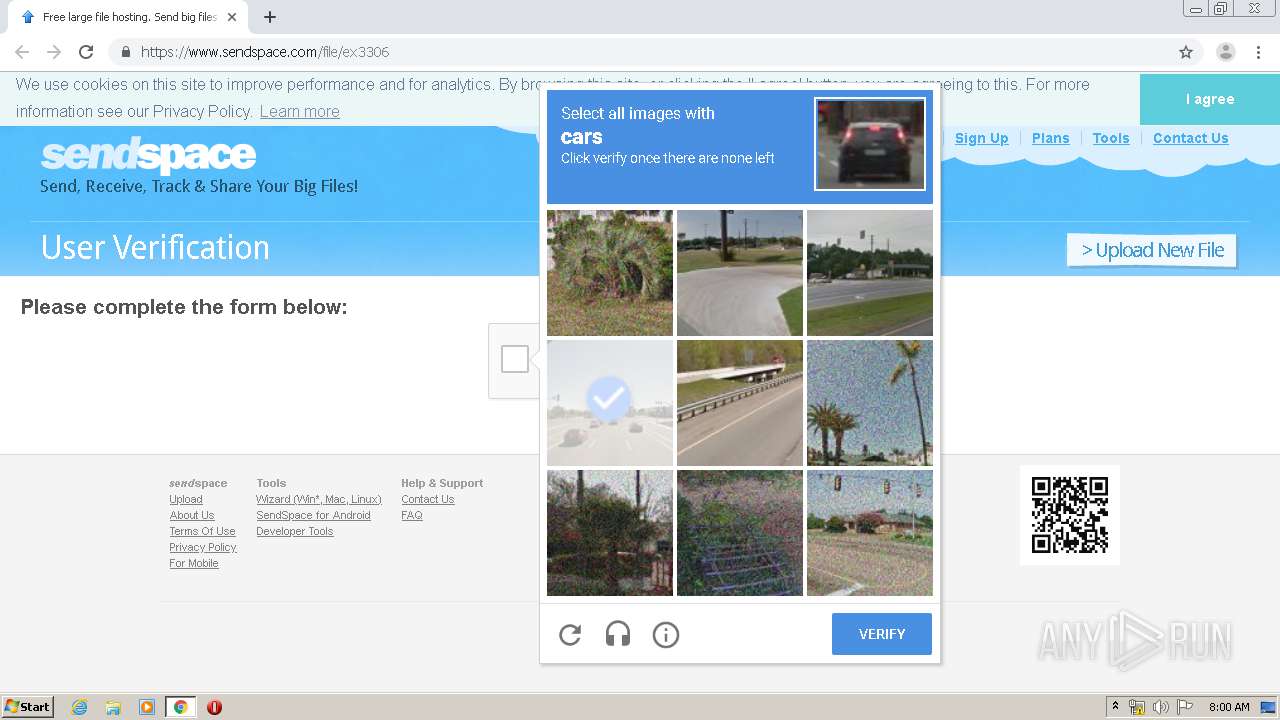
Task: Select the curved driveway image tile
Action: (x=740, y=273)
